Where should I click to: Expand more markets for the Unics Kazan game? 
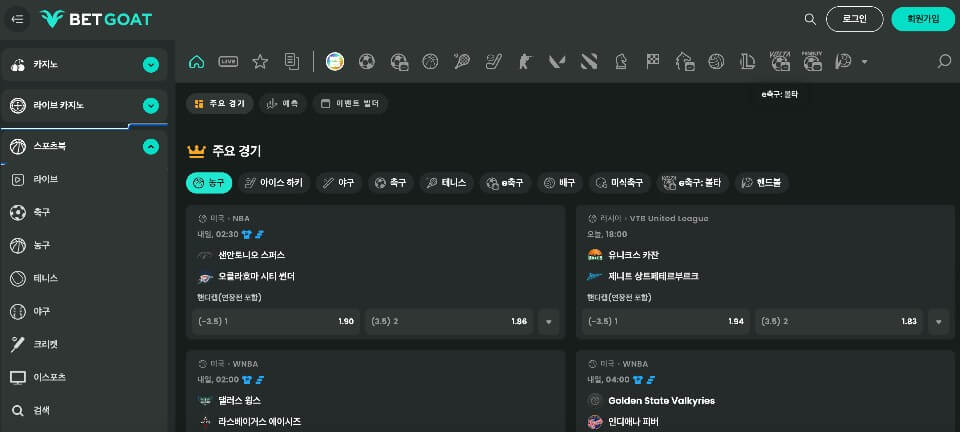point(939,321)
